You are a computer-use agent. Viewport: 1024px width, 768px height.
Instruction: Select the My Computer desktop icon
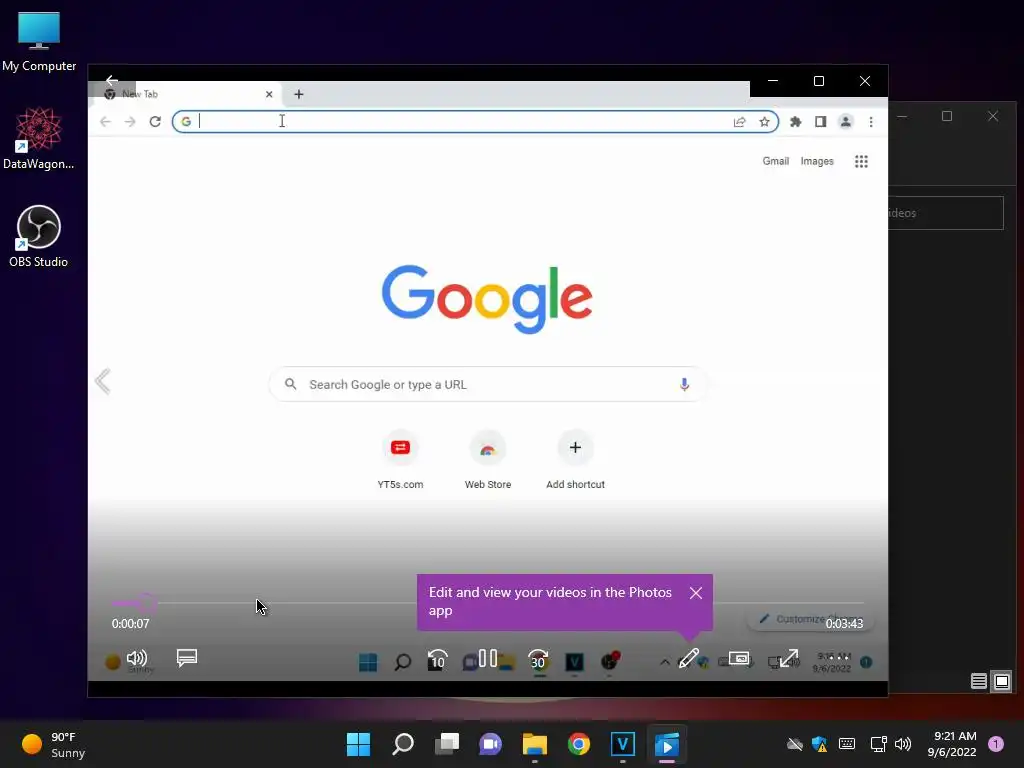pyautogui.click(x=39, y=42)
